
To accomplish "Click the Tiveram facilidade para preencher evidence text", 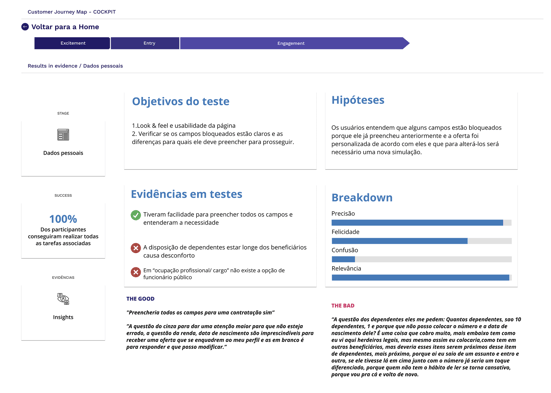I will 218,219.
